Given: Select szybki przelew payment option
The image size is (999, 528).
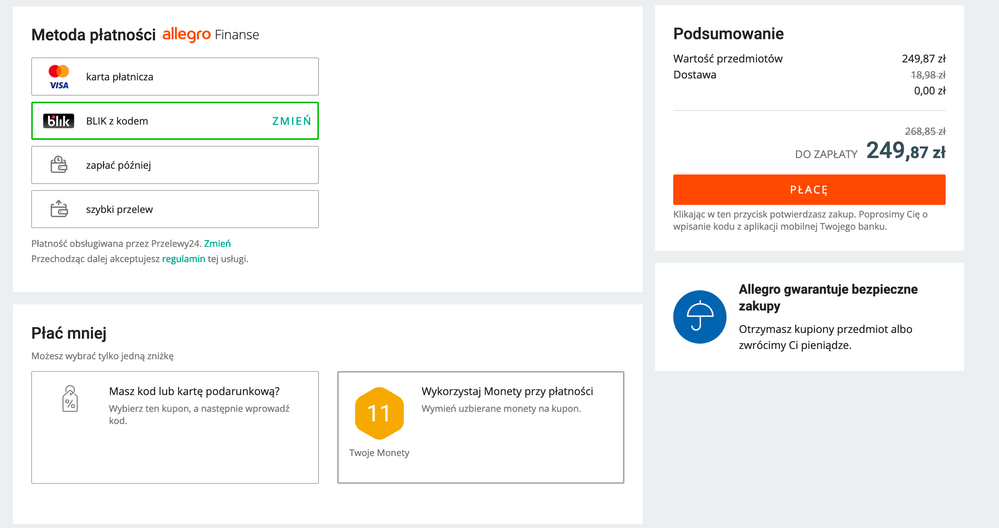Looking at the screenshot, I should point(175,209).
